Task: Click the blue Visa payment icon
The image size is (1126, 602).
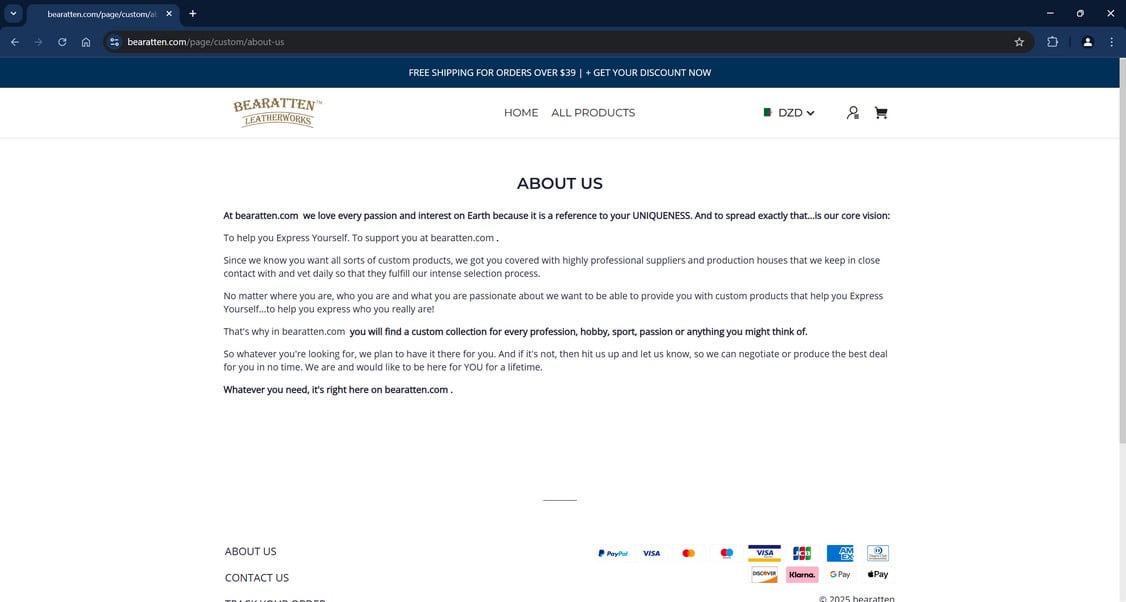Action: click(x=651, y=553)
